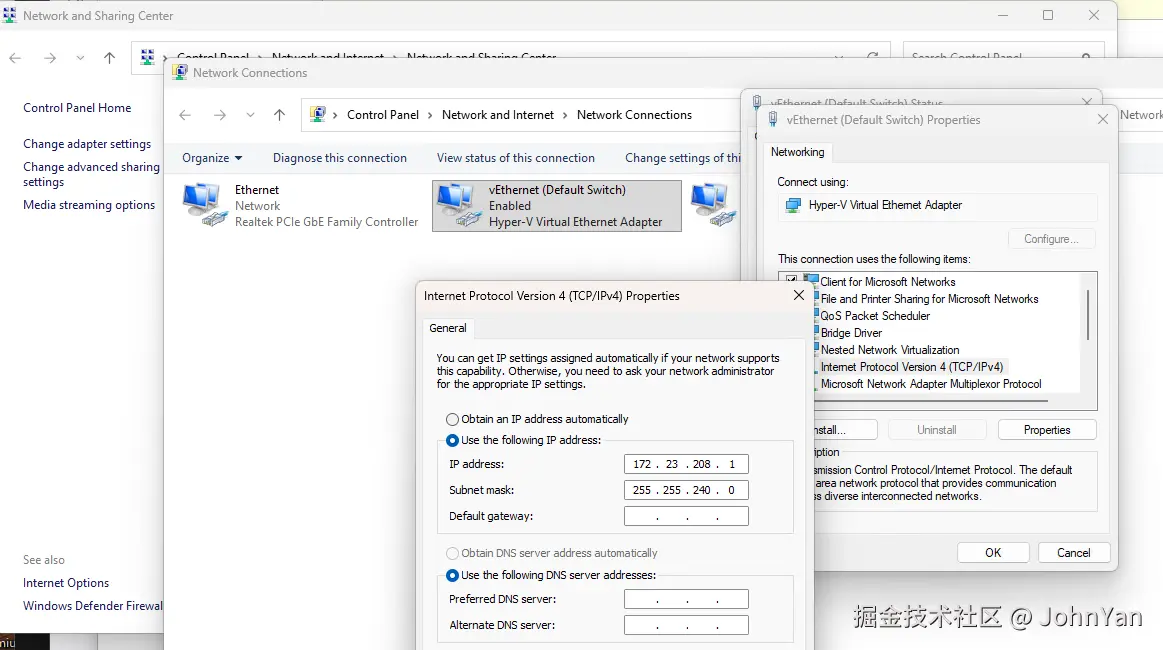This screenshot has width=1163, height=650.
Task: Click OK in vEthernet Properties dialog
Action: click(x=993, y=553)
